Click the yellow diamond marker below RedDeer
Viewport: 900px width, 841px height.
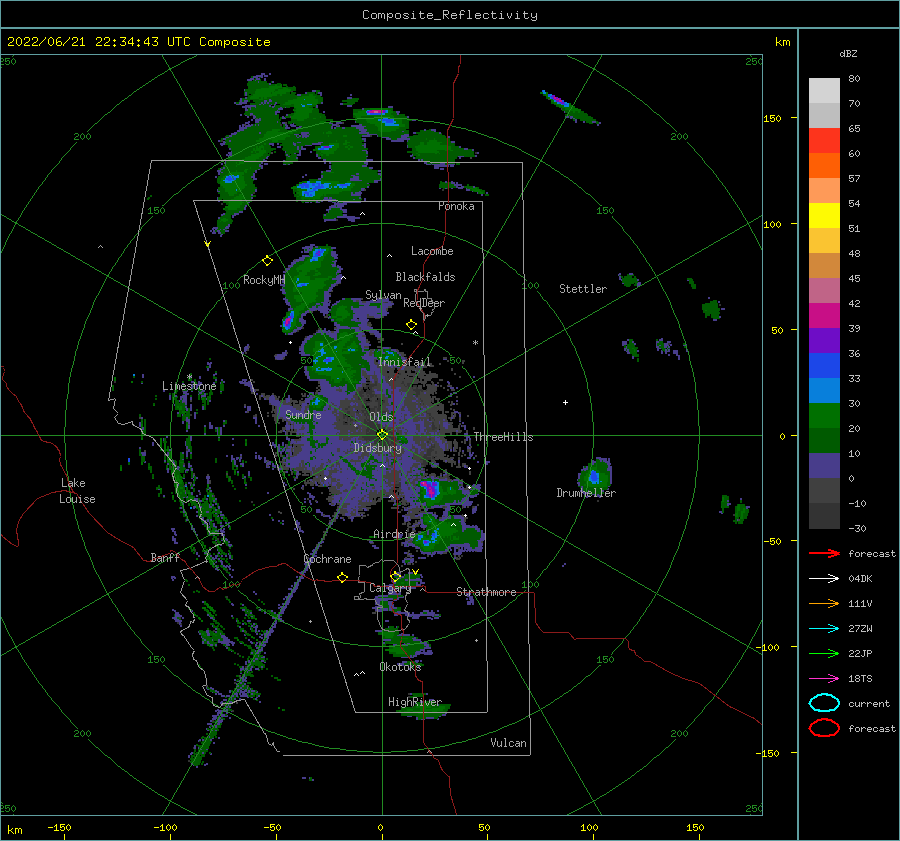click(412, 325)
